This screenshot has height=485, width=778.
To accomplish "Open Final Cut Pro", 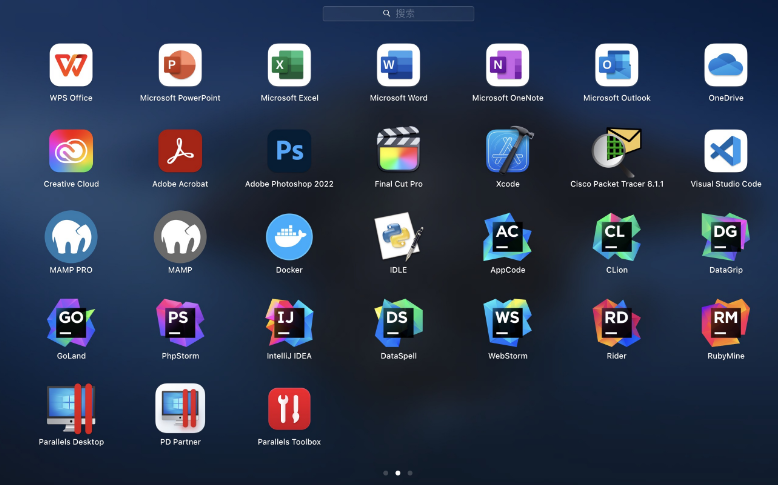I will [398, 149].
